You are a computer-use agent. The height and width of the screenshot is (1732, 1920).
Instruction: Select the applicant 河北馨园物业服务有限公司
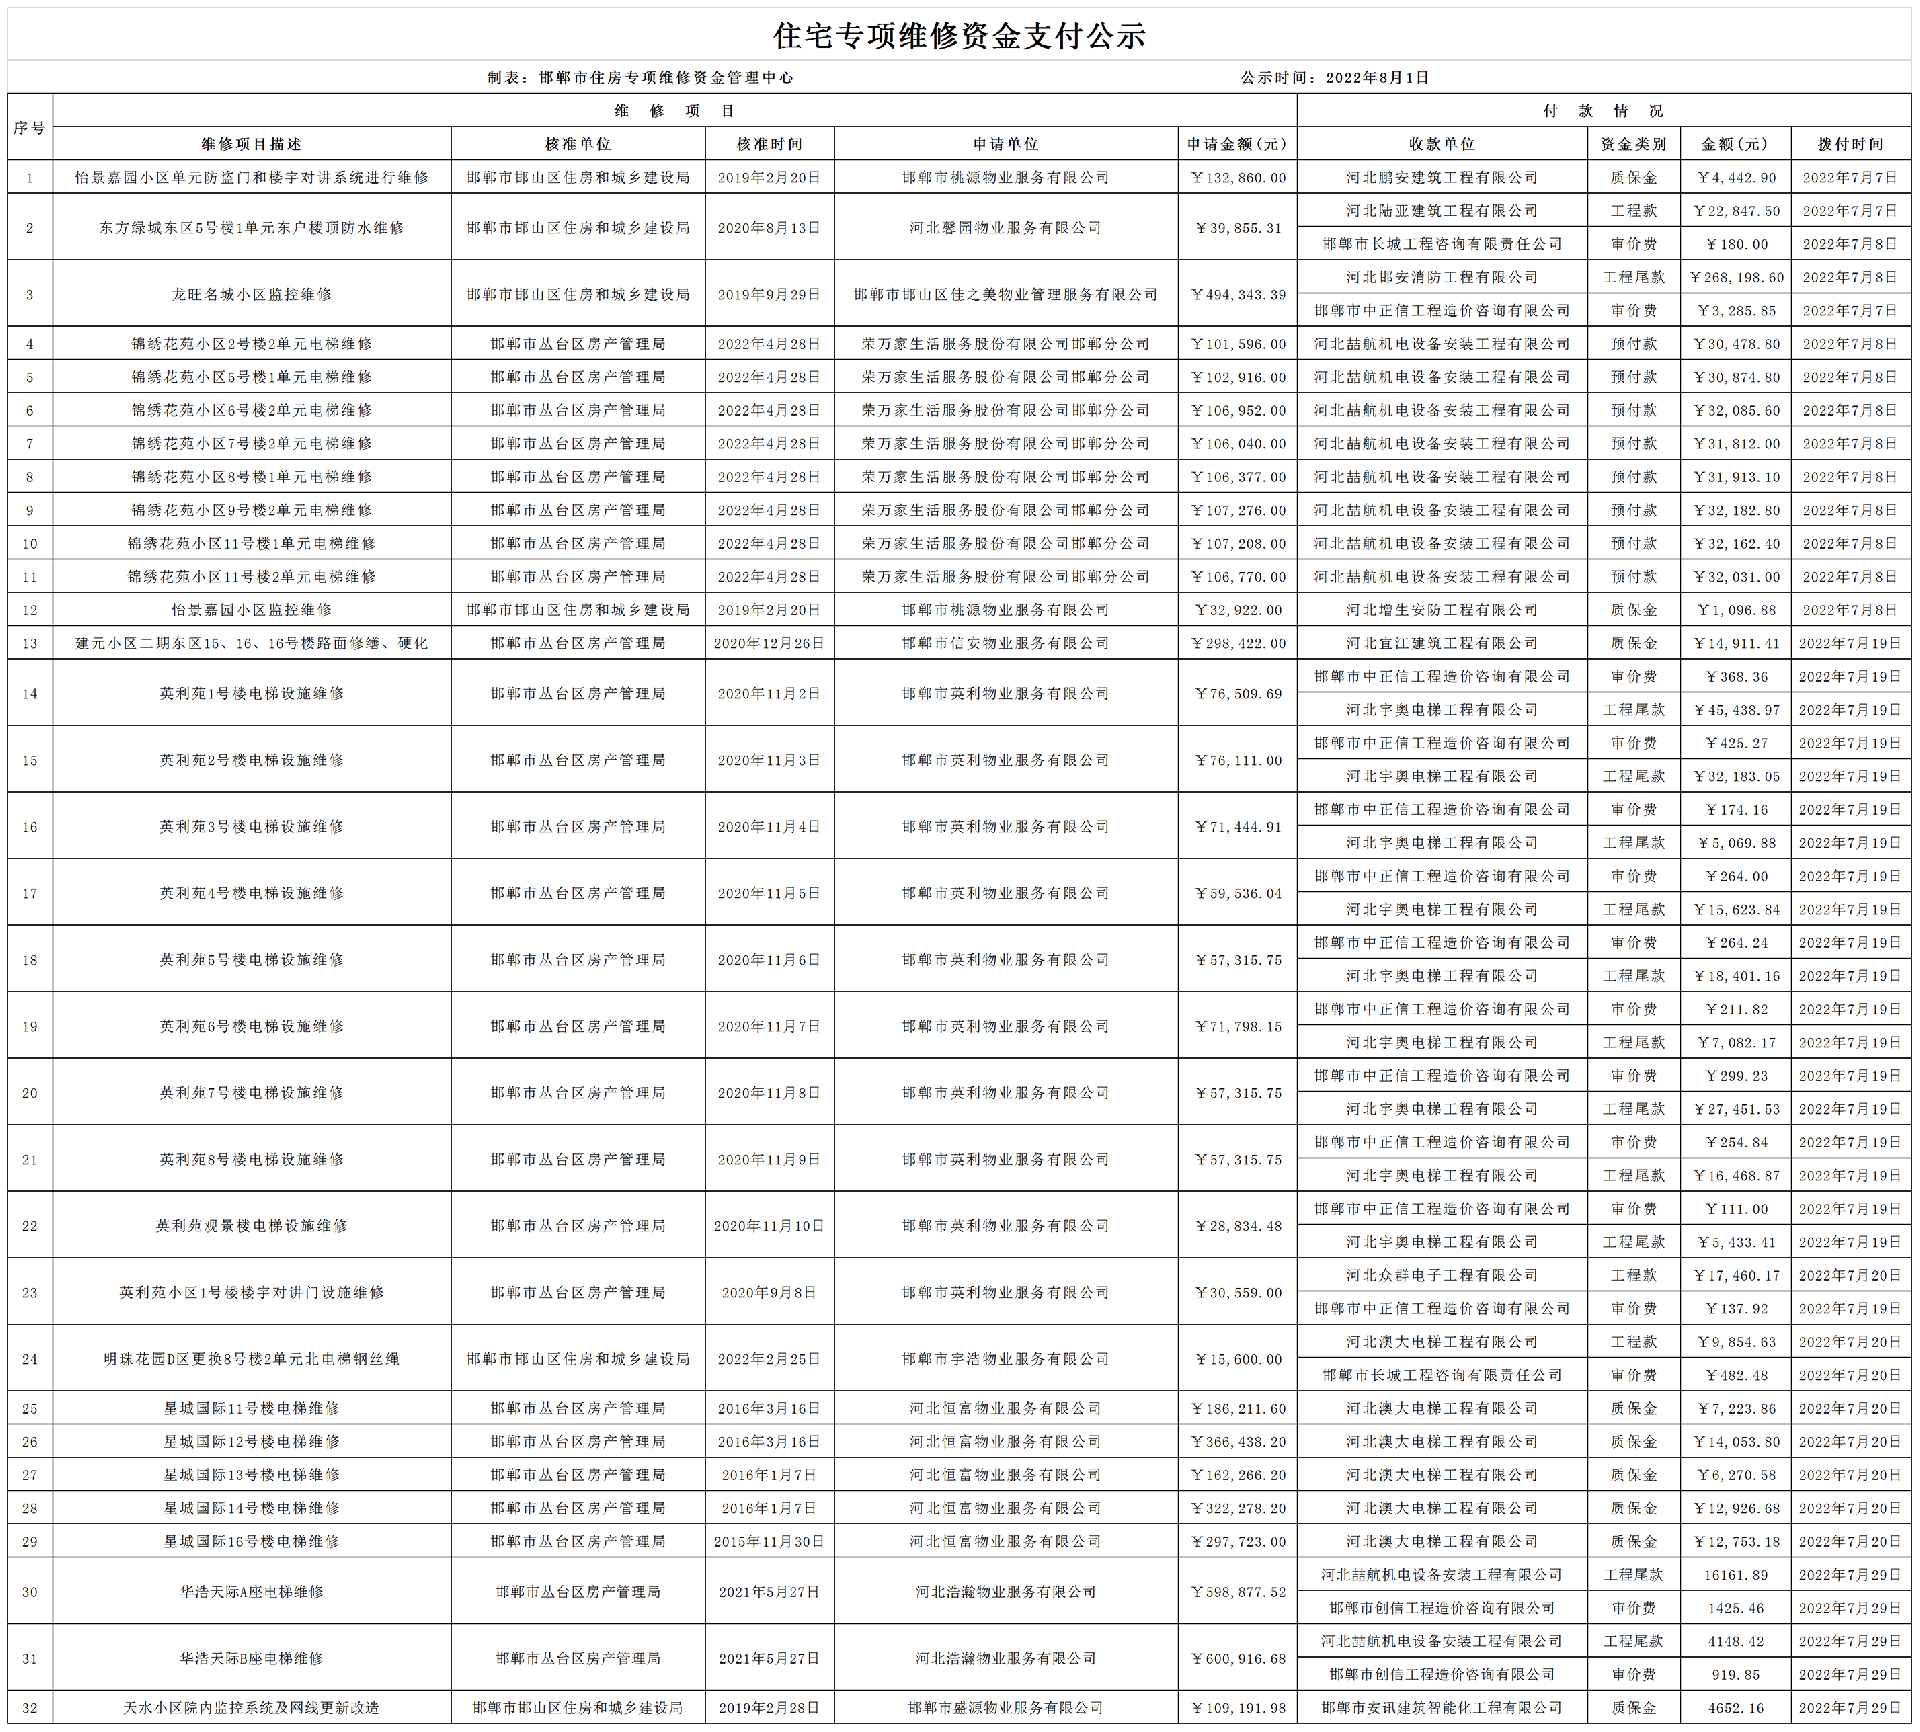[x=1005, y=228]
